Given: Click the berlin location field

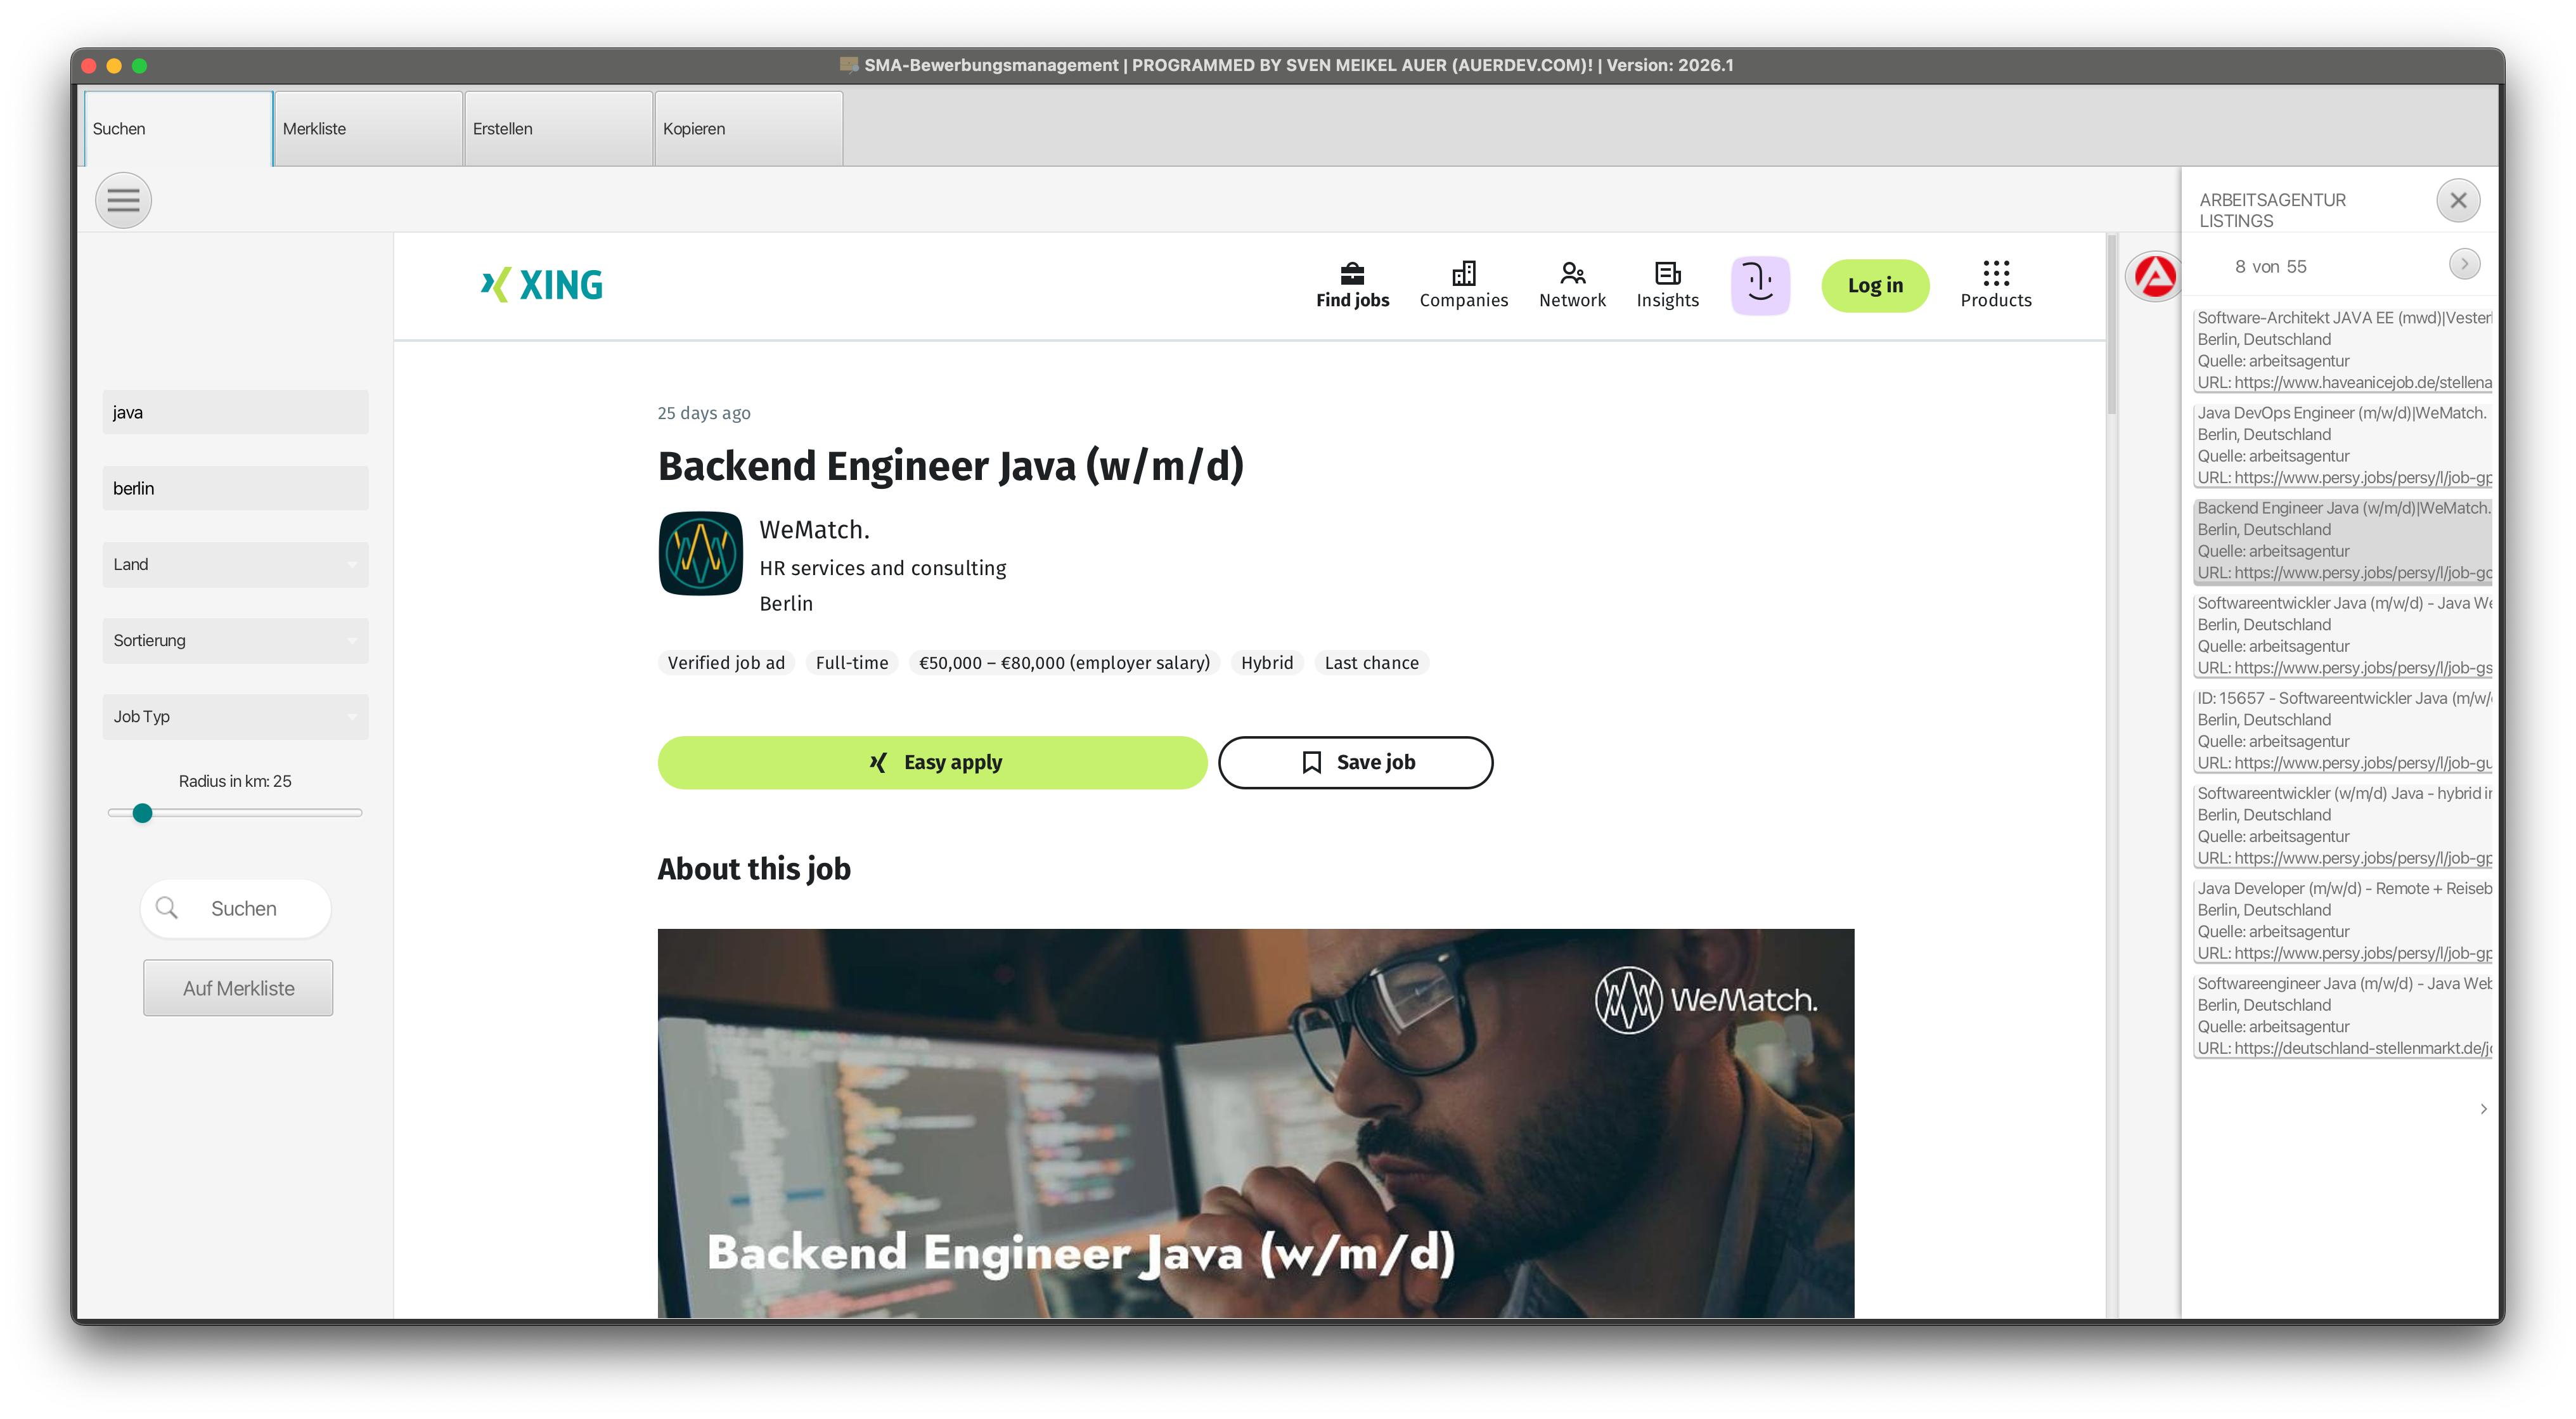Looking at the screenshot, I should point(235,488).
